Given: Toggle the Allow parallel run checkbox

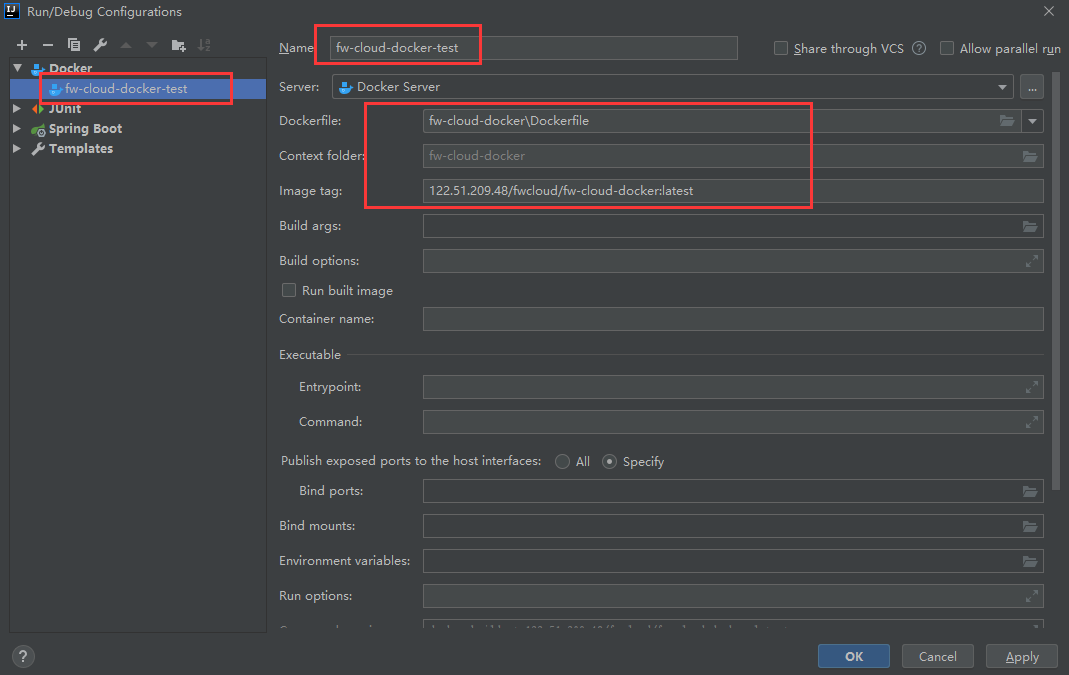Looking at the screenshot, I should (947, 48).
